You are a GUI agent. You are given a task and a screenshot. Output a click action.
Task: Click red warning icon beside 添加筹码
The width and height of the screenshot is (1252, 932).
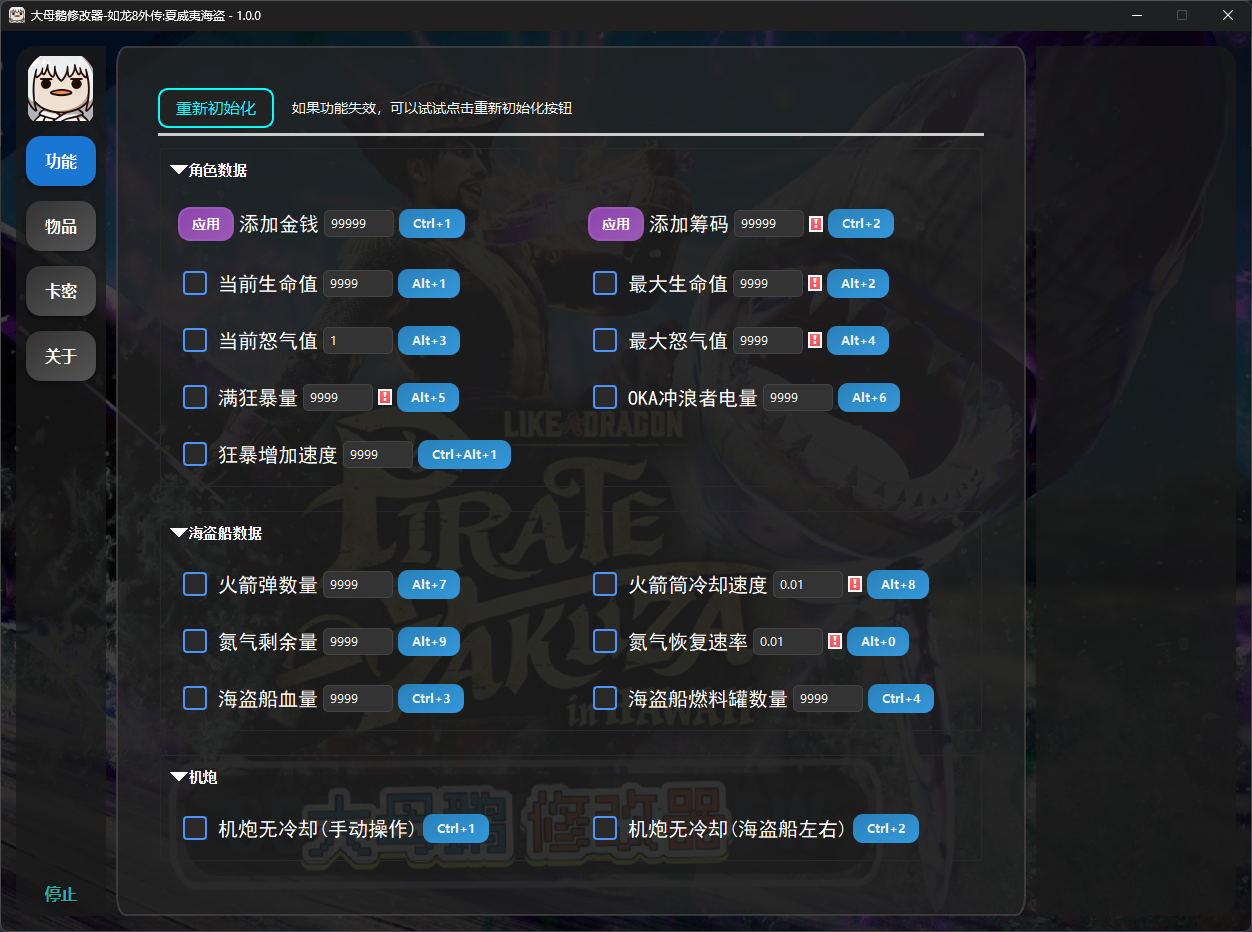click(x=816, y=224)
